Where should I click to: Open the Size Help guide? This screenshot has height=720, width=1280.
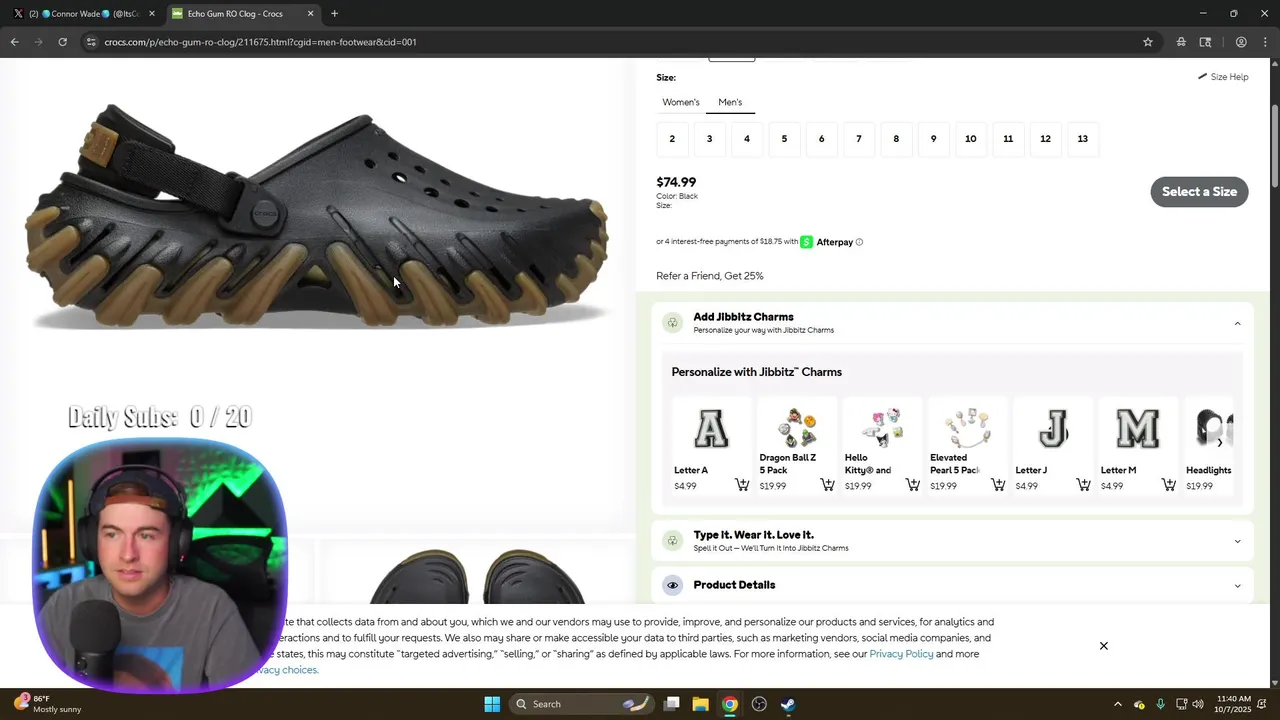[x=1223, y=77]
